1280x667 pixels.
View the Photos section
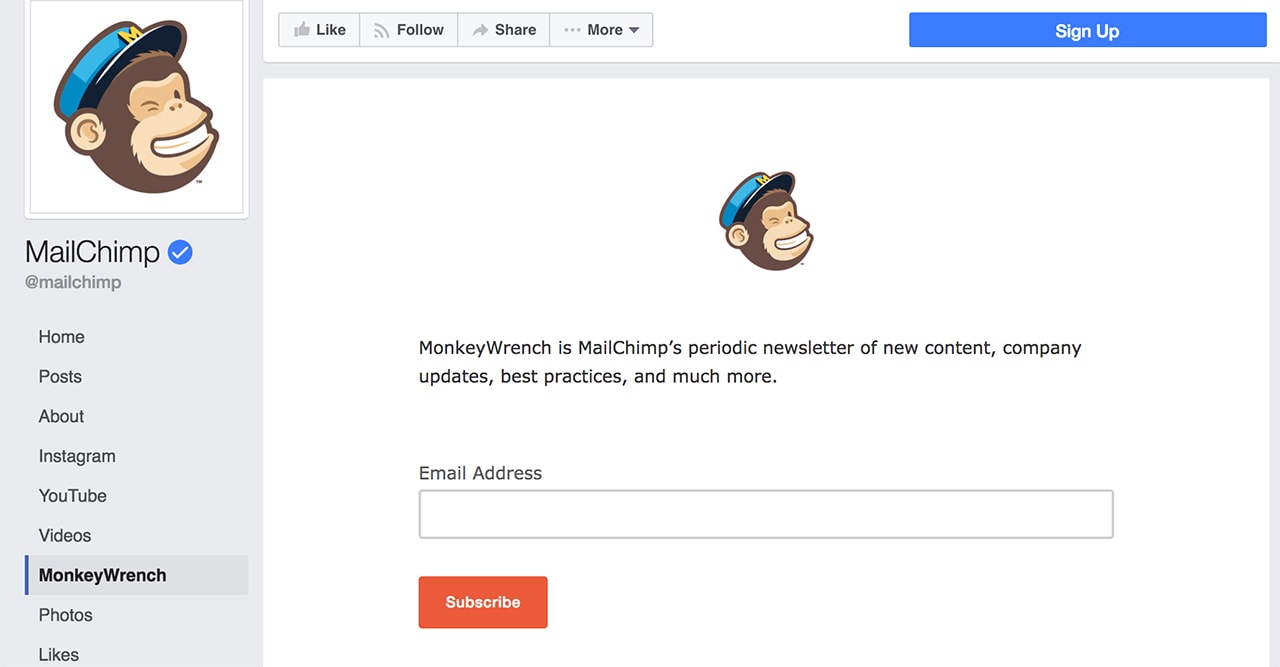click(x=66, y=615)
